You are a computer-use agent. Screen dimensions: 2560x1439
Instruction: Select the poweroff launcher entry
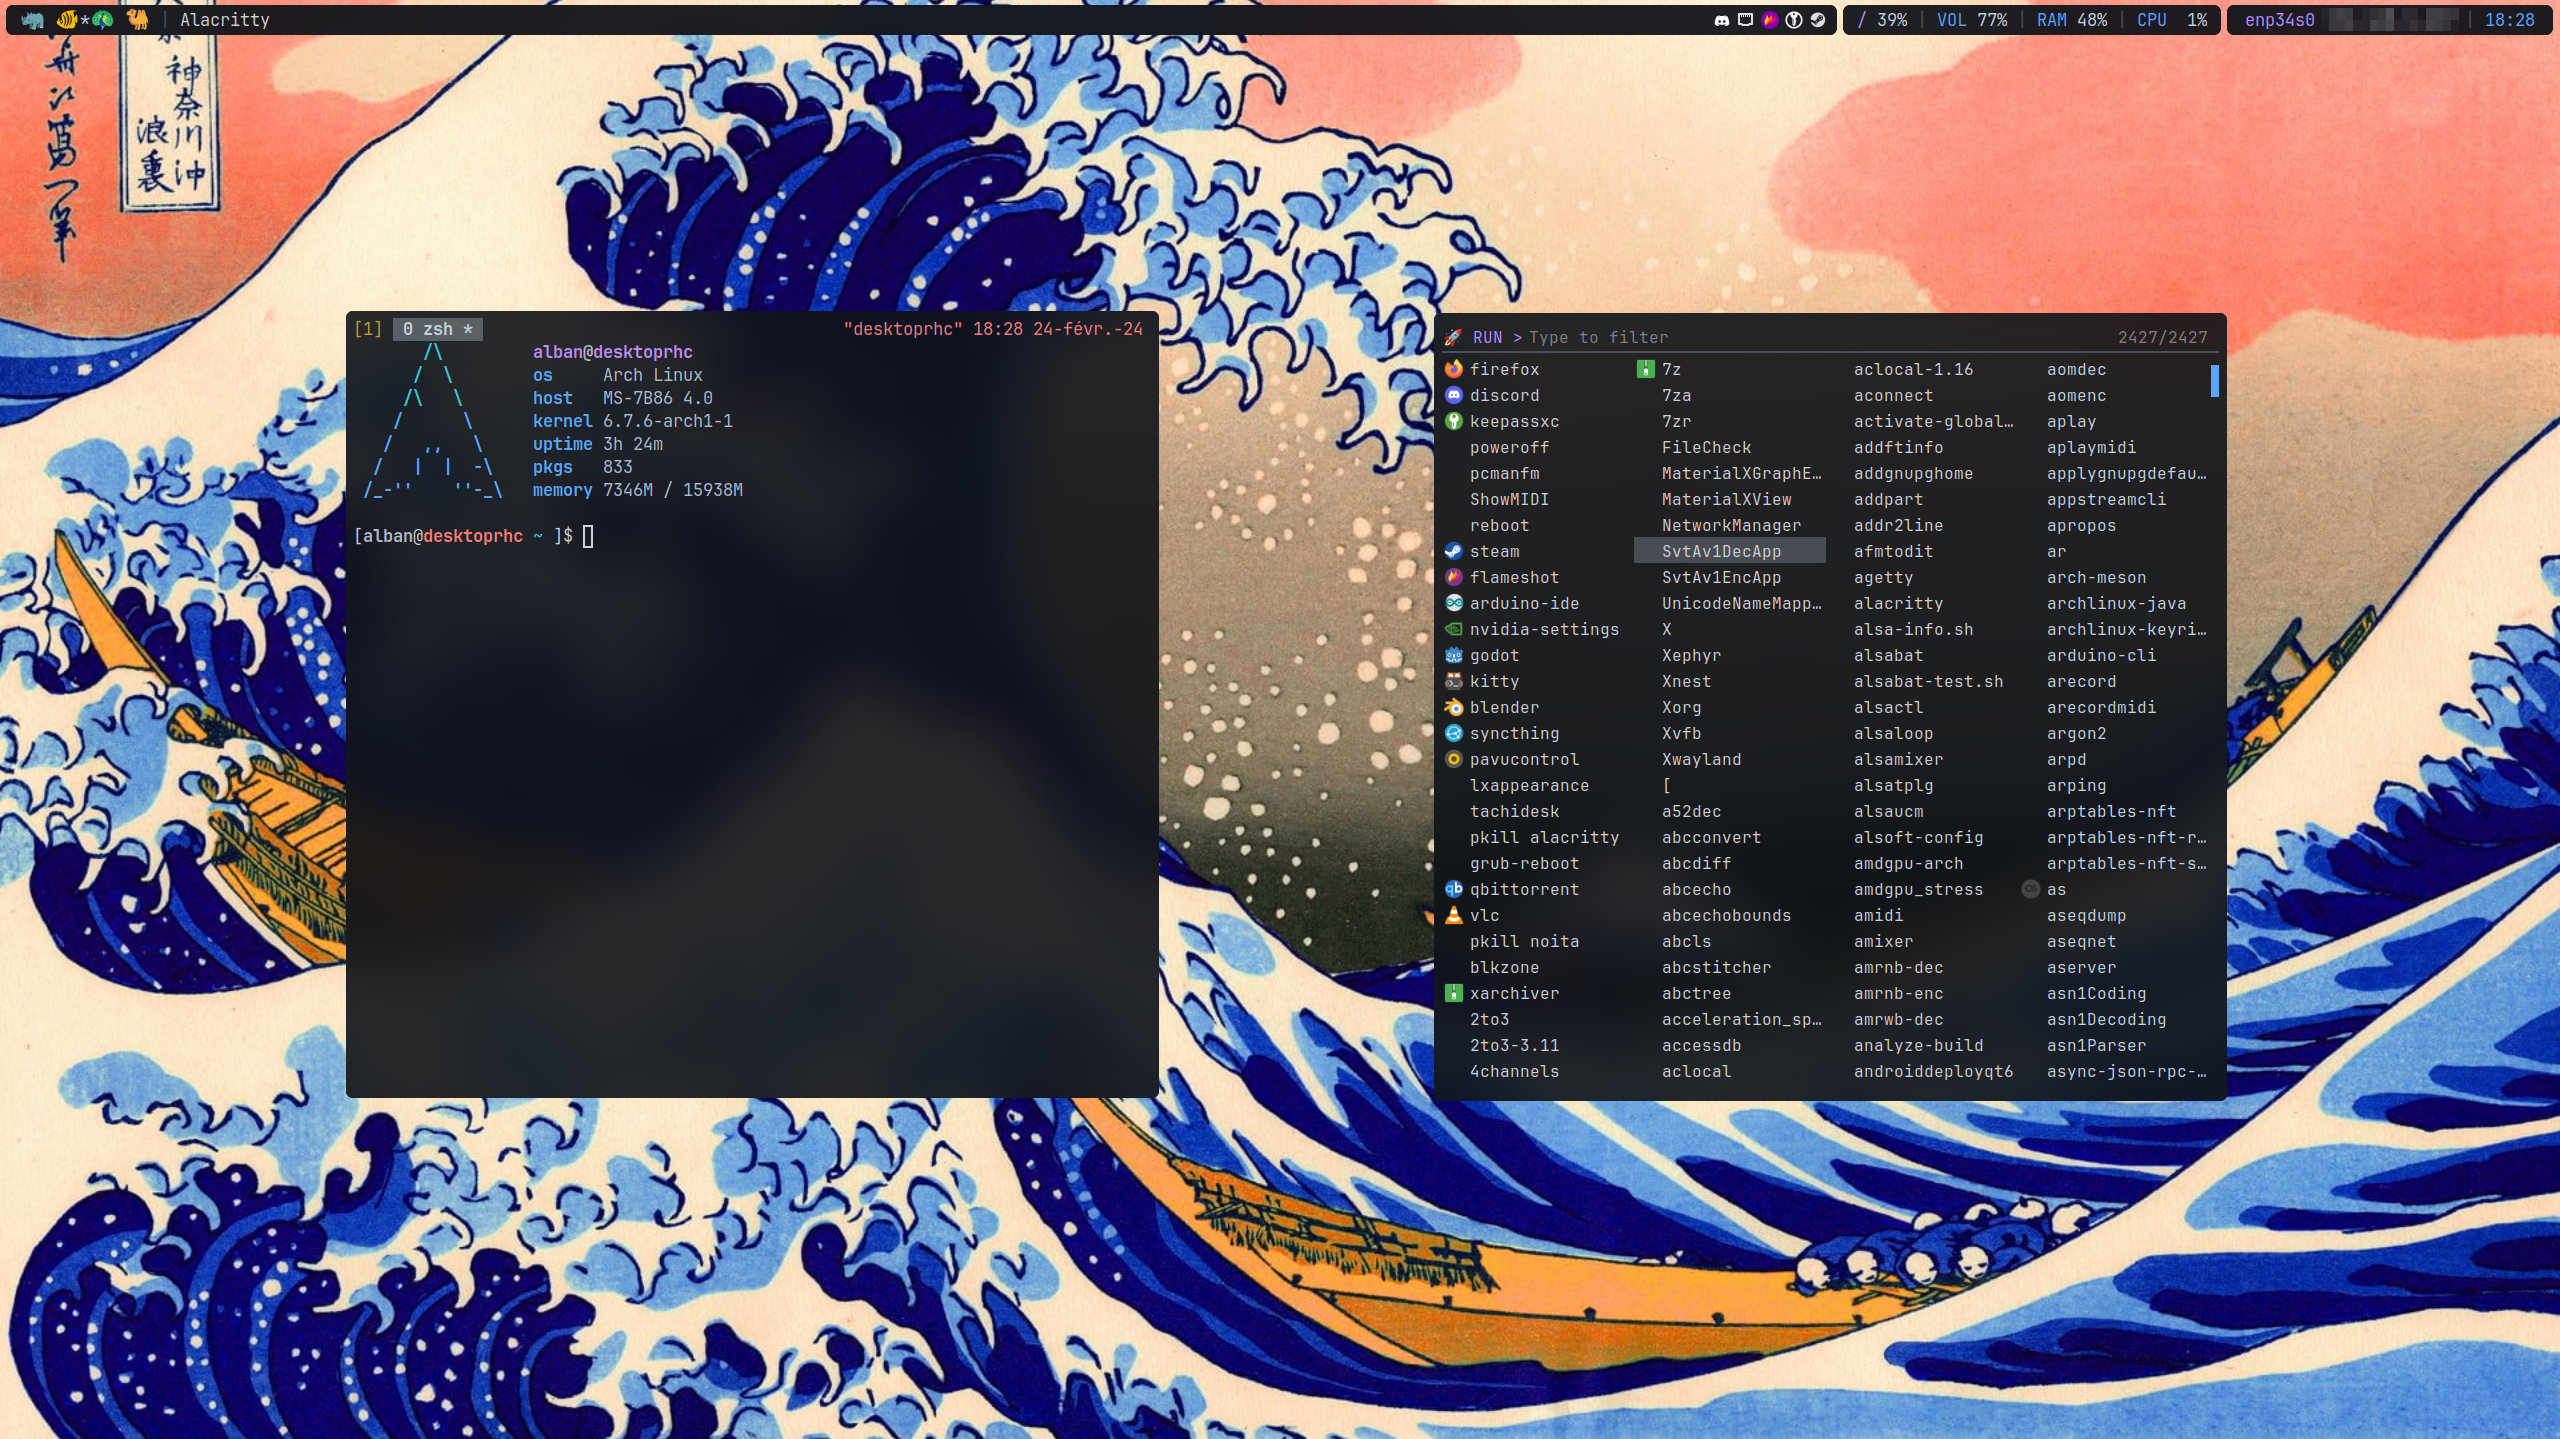pos(1508,447)
